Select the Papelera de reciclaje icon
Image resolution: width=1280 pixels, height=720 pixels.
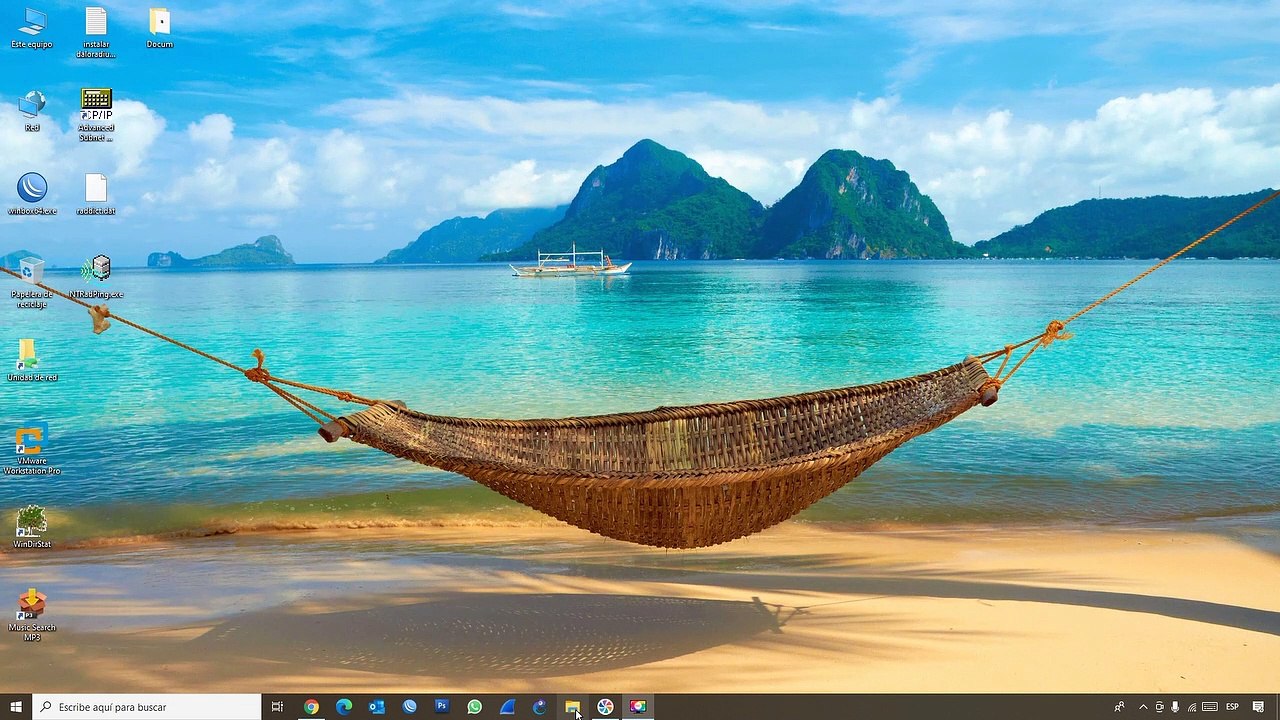tap(32, 282)
